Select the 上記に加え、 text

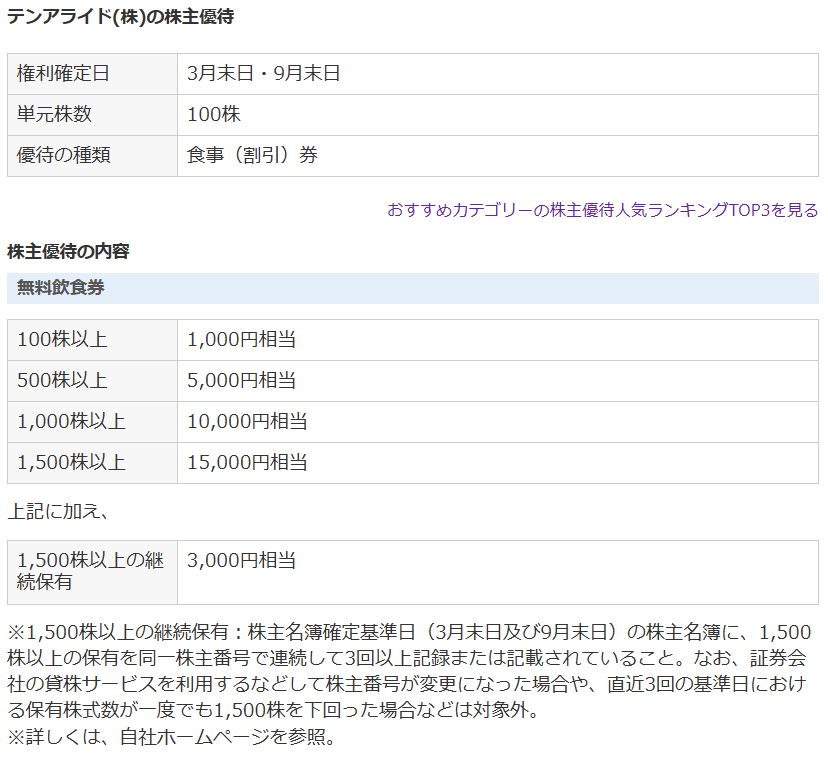(x=58, y=511)
